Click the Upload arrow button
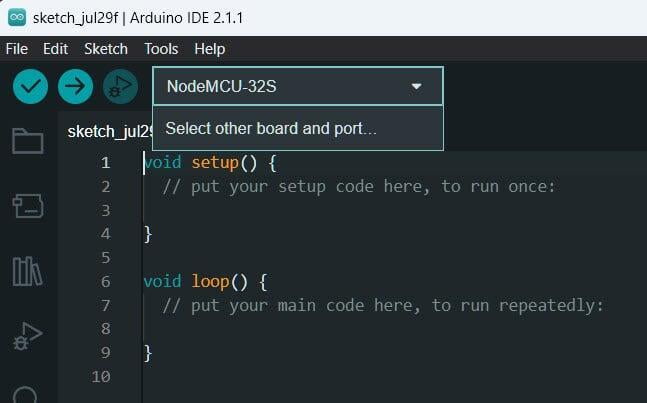 (x=76, y=87)
